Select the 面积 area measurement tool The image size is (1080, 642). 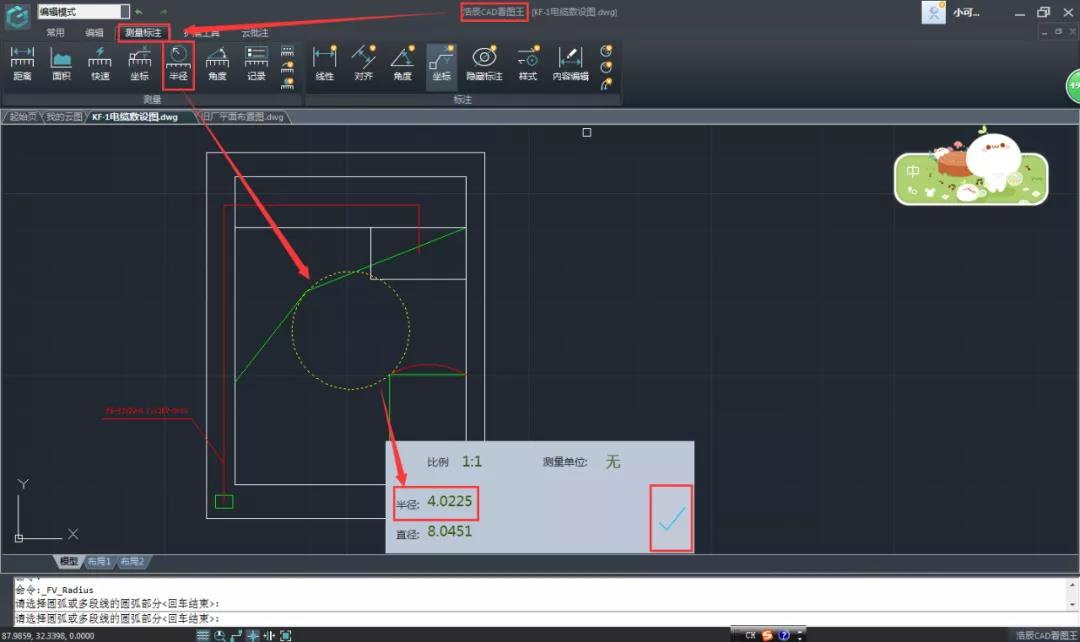(x=61, y=62)
